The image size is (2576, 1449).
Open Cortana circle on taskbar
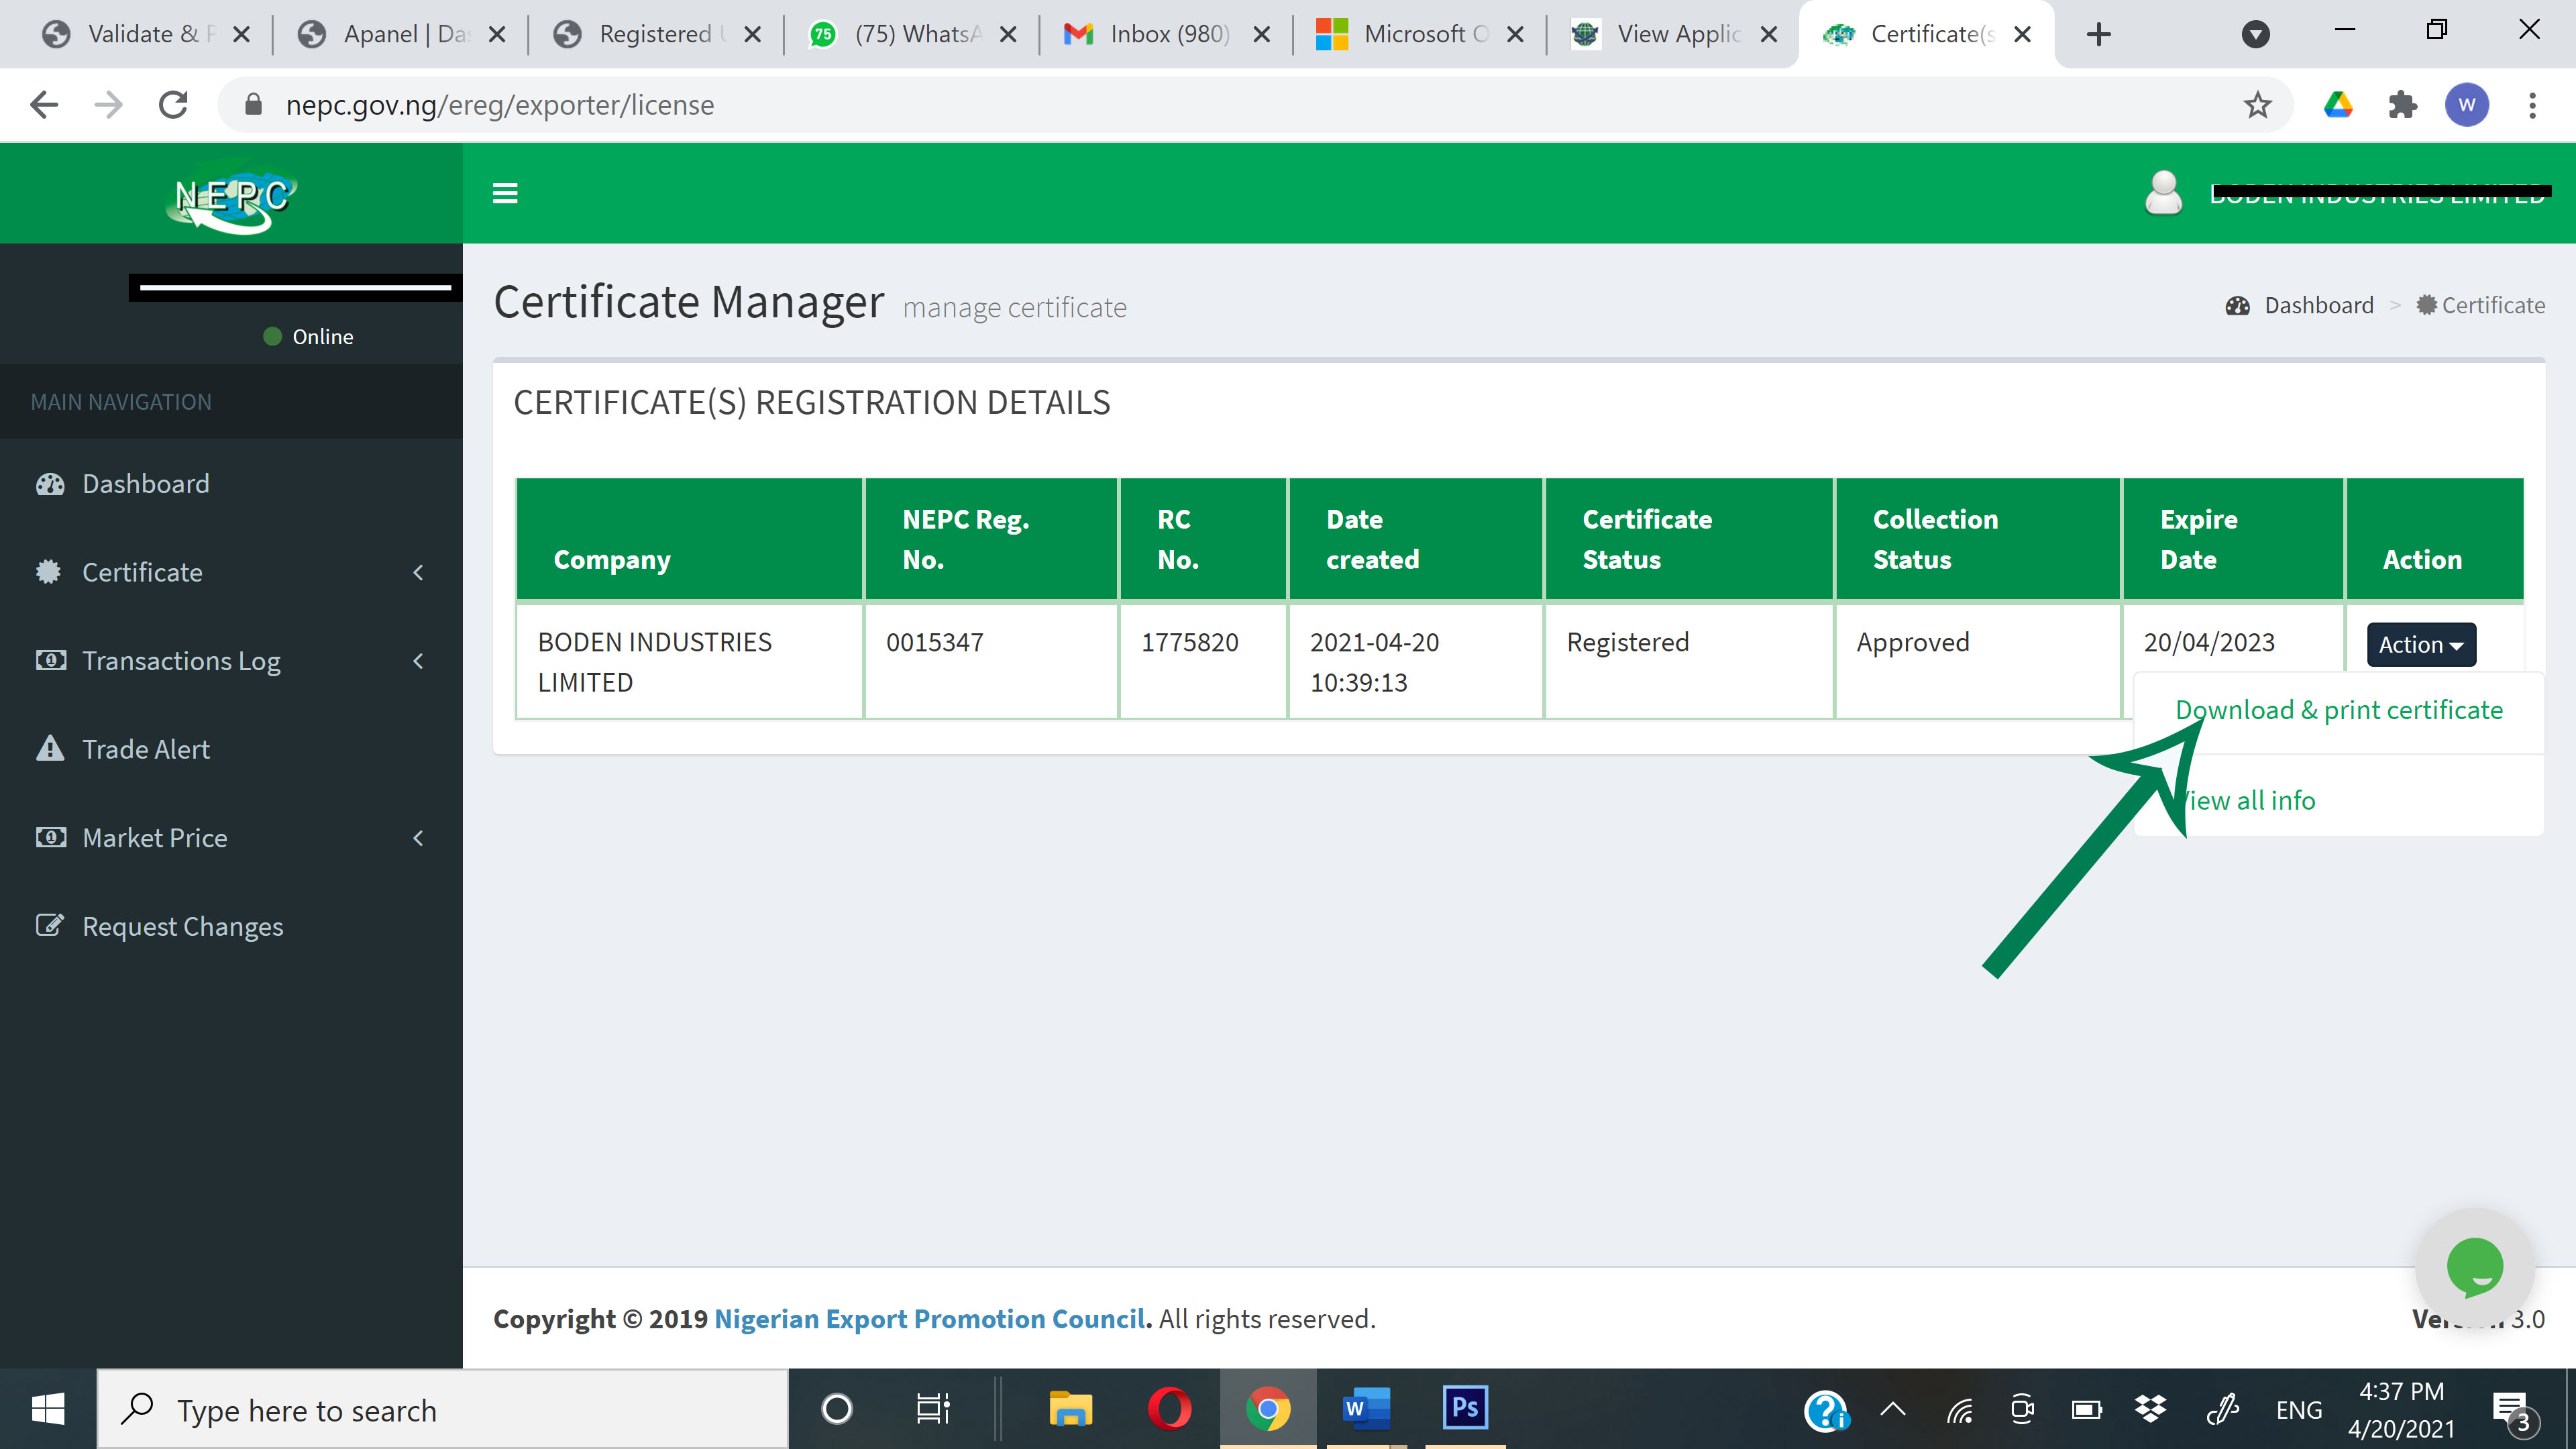(836, 1410)
